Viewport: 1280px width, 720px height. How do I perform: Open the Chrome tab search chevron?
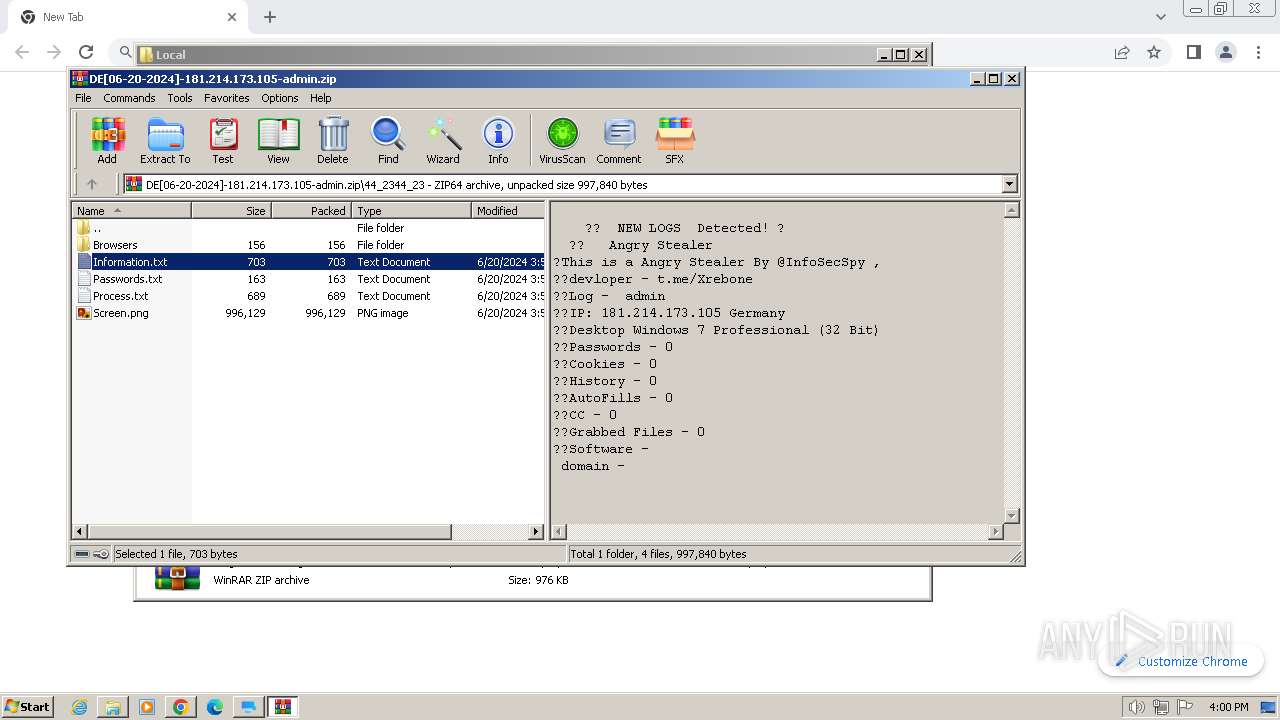[1161, 17]
